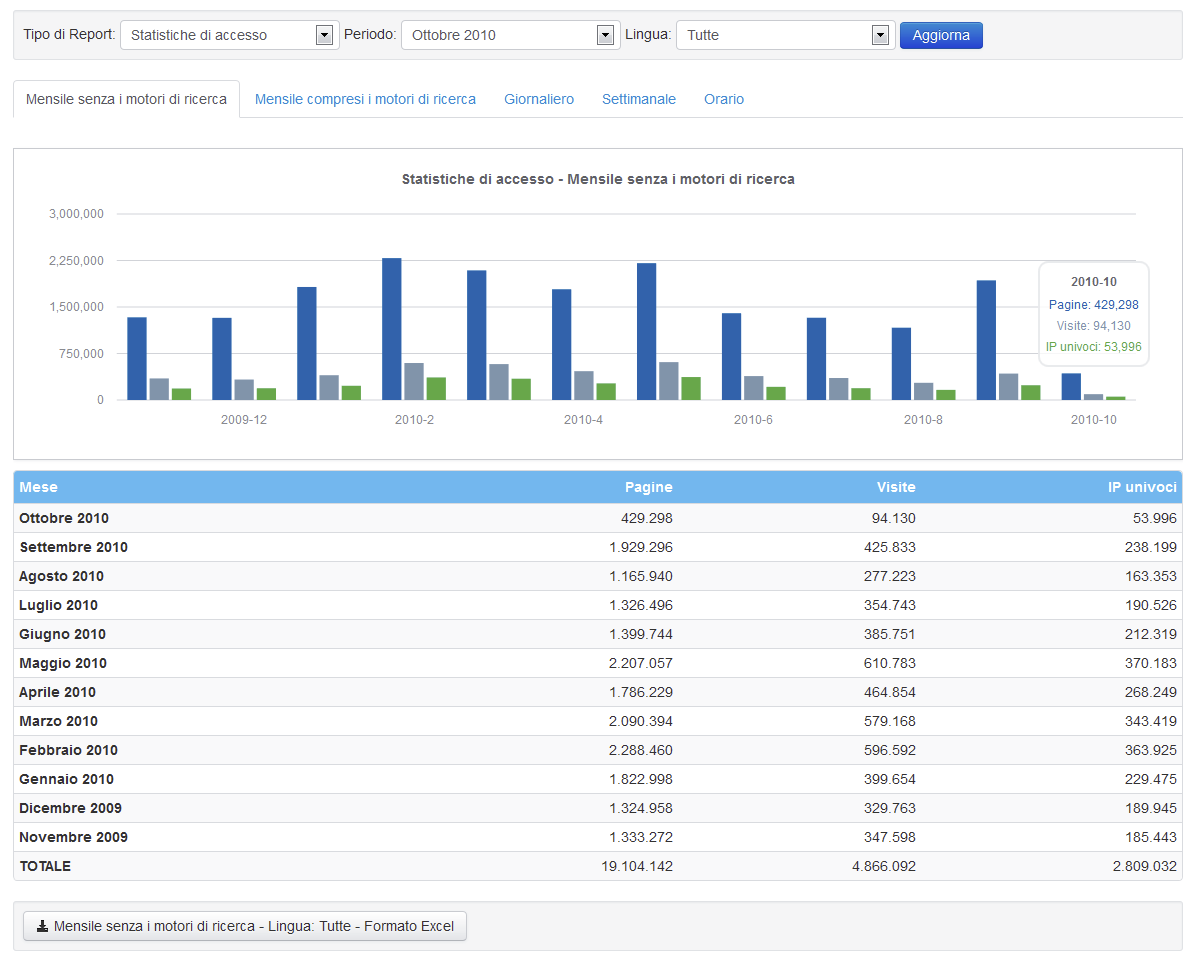The width and height of the screenshot is (1191, 955).
Task: Select the Giugno 2010 row label
Action: click(x=62, y=634)
